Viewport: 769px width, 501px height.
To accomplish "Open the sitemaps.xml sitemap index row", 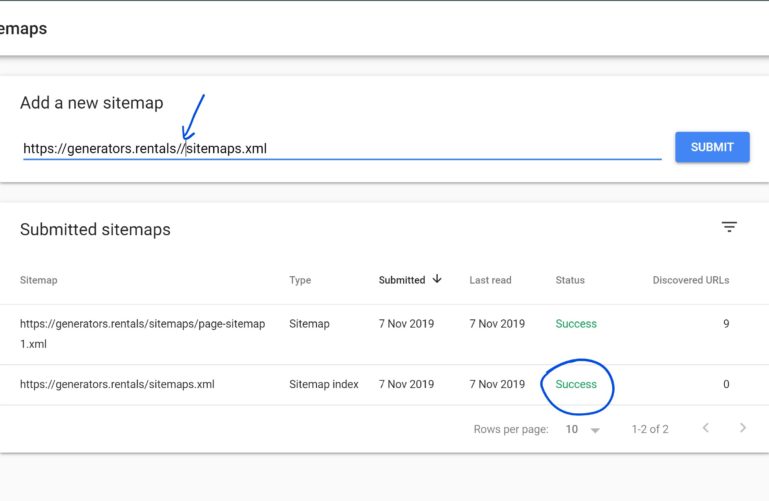I will click(x=117, y=384).
